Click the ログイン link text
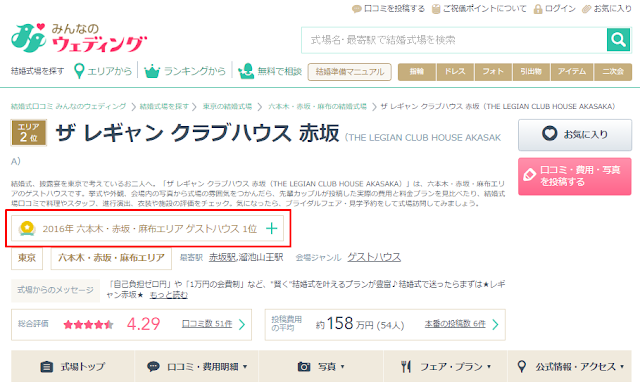 click(x=560, y=9)
